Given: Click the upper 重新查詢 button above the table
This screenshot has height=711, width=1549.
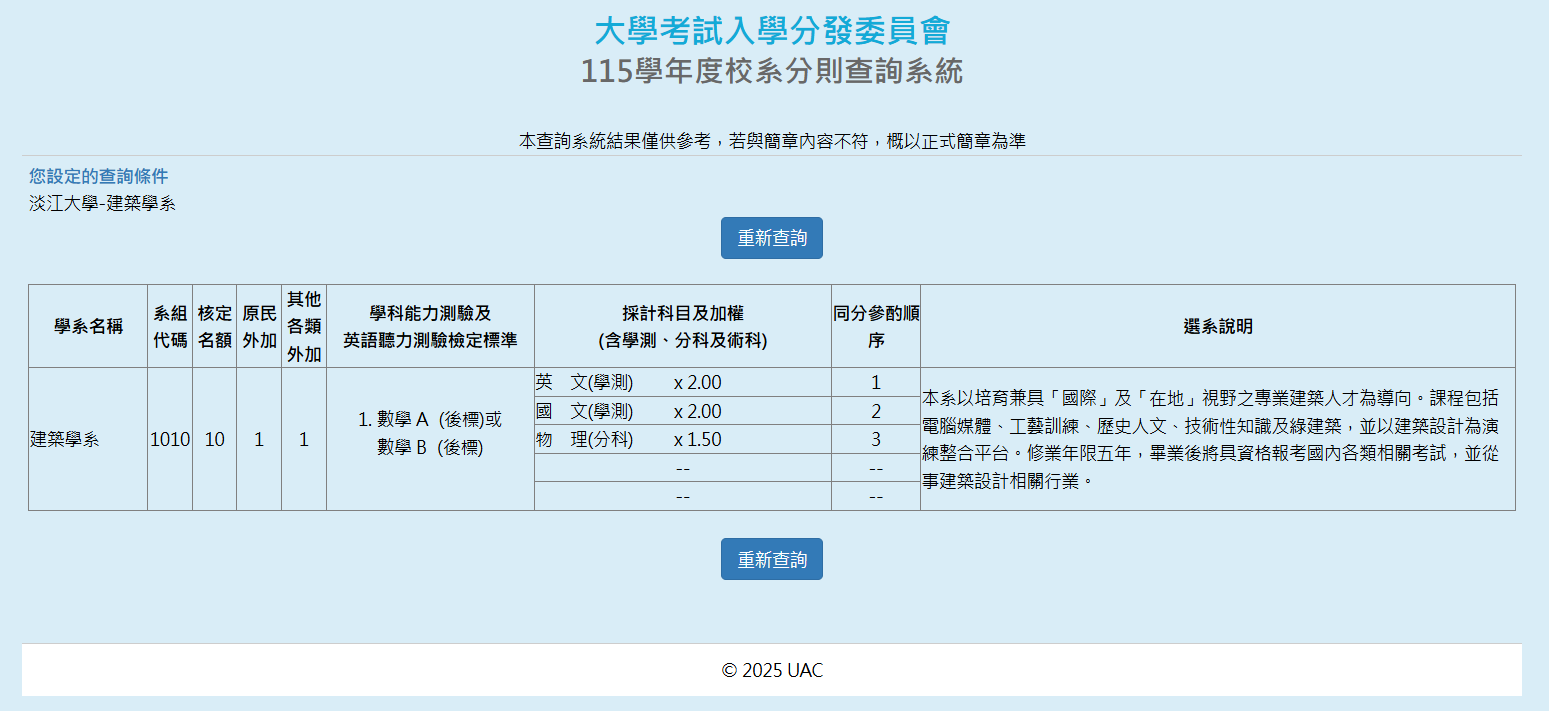Looking at the screenshot, I should pyautogui.click(x=771, y=238).
